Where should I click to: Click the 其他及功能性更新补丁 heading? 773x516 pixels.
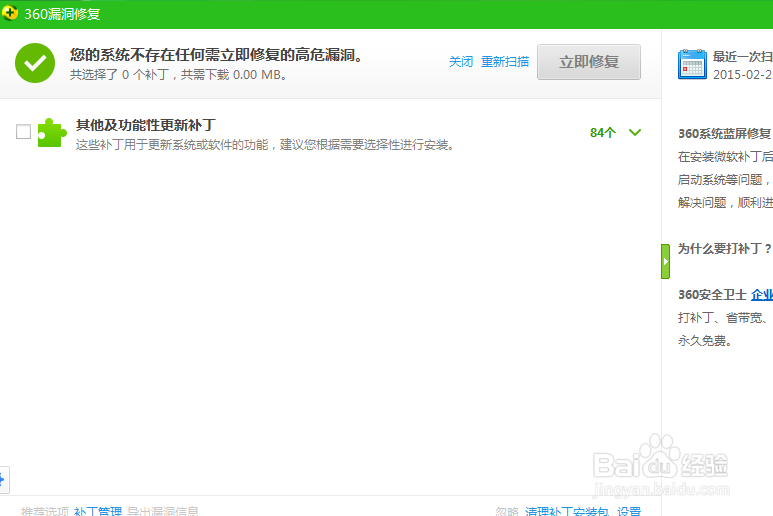coord(145,125)
